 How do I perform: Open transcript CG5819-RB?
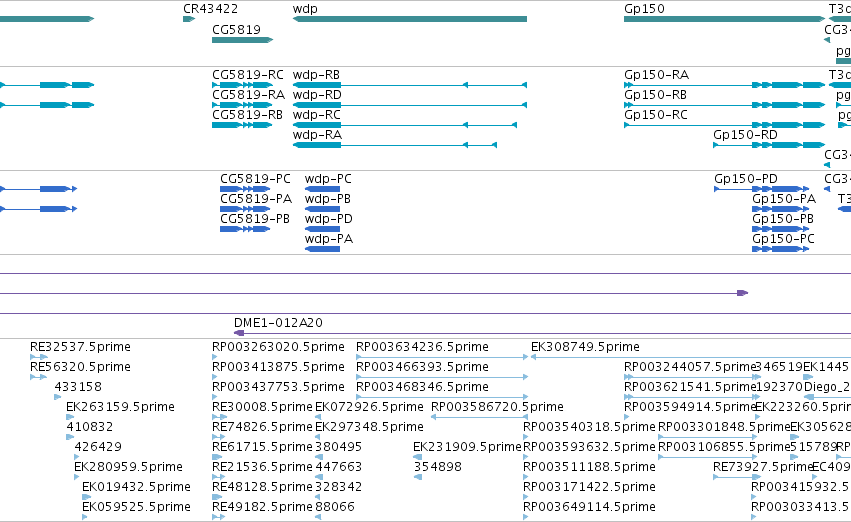[247, 115]
